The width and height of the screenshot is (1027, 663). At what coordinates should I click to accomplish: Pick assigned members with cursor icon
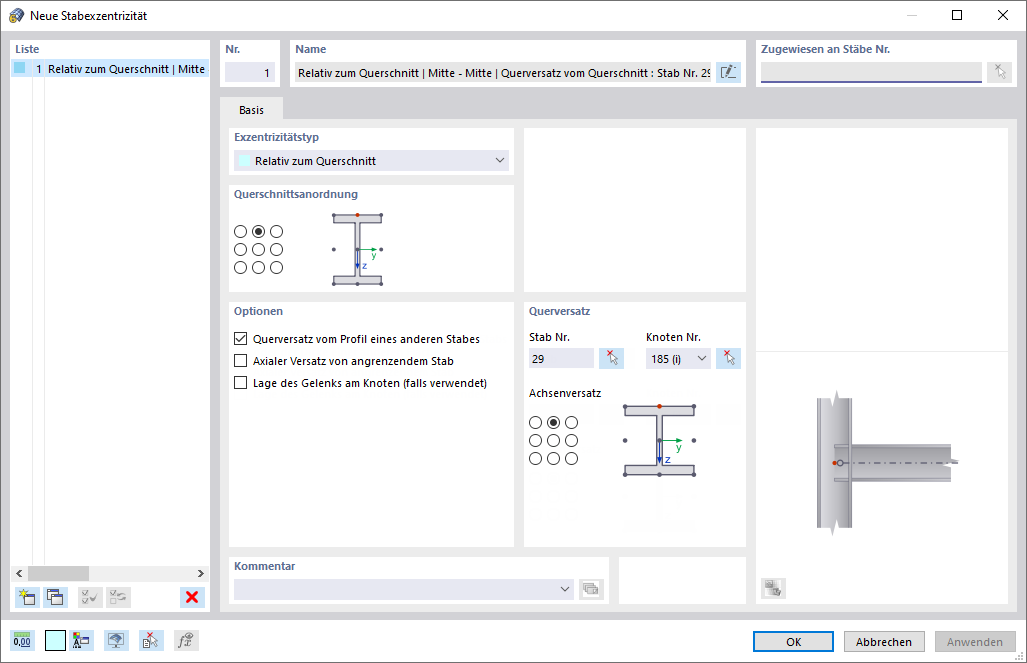pos(999,72)
